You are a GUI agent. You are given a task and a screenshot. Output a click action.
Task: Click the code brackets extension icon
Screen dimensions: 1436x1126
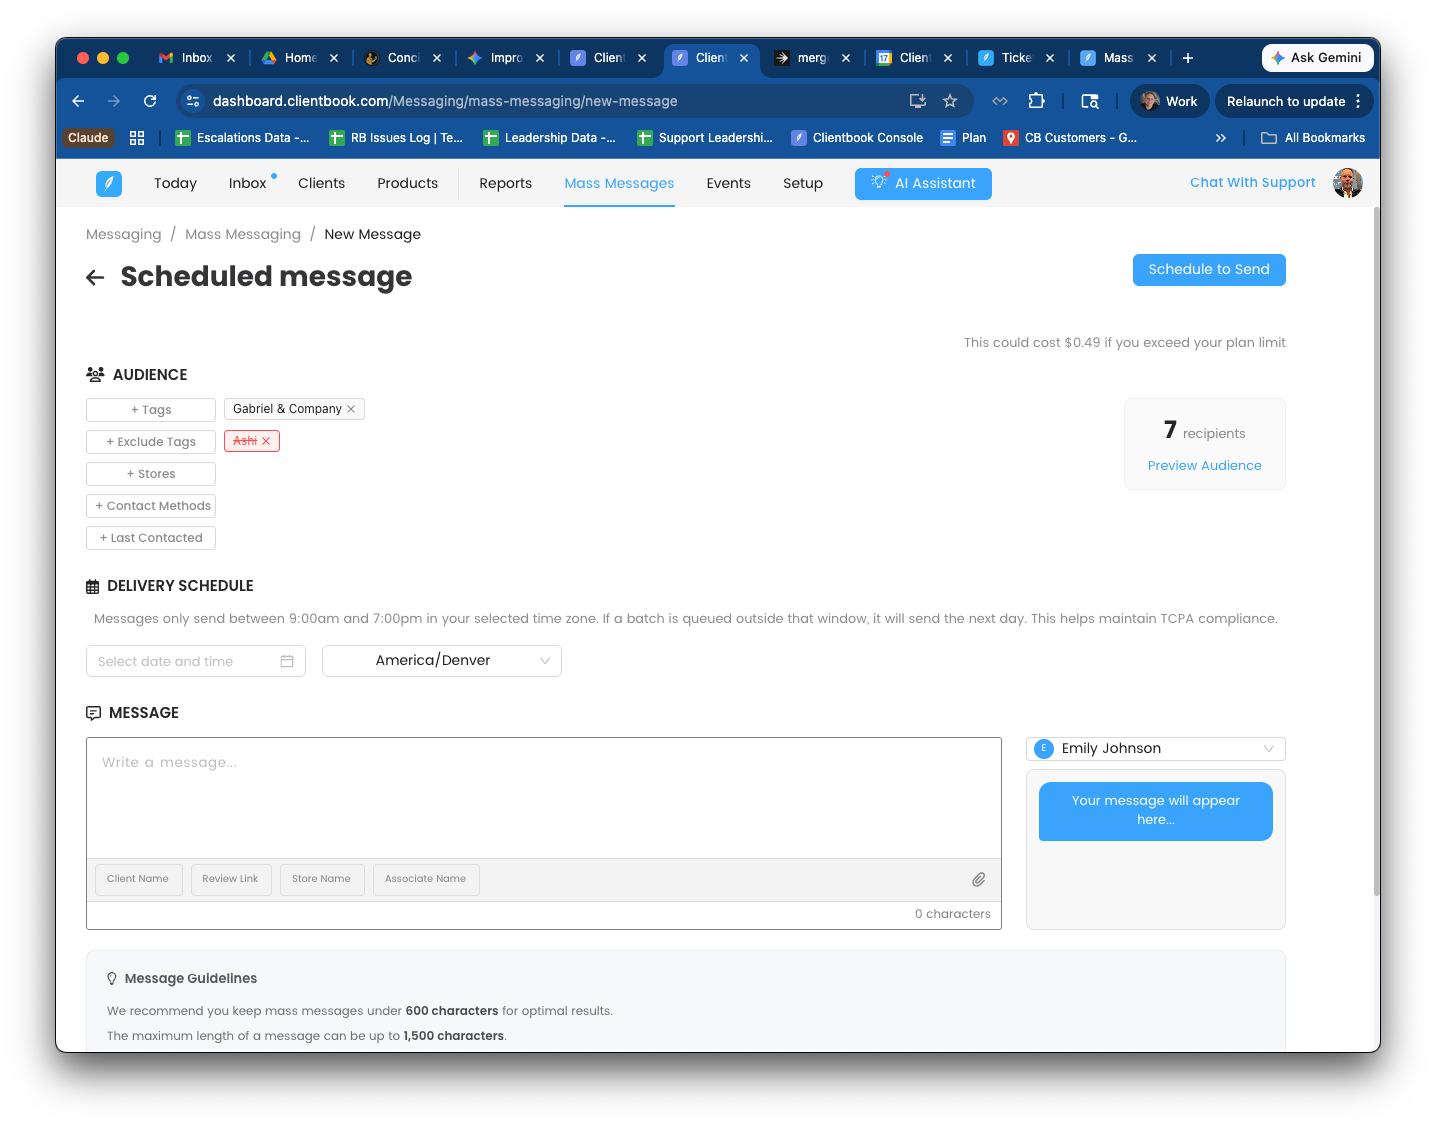1000,101
